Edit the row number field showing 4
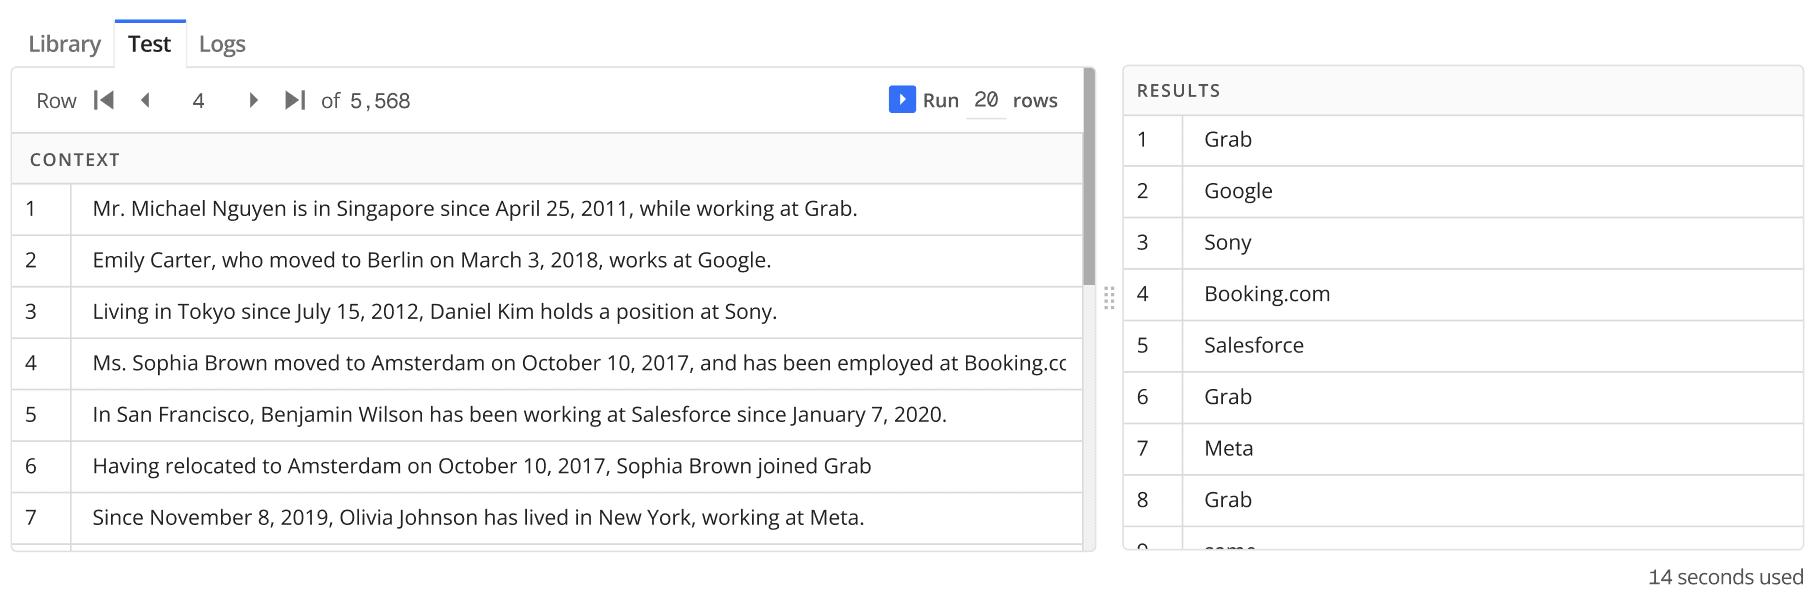Viewport: 1820px width, 610px height. (x=199, y=100)
